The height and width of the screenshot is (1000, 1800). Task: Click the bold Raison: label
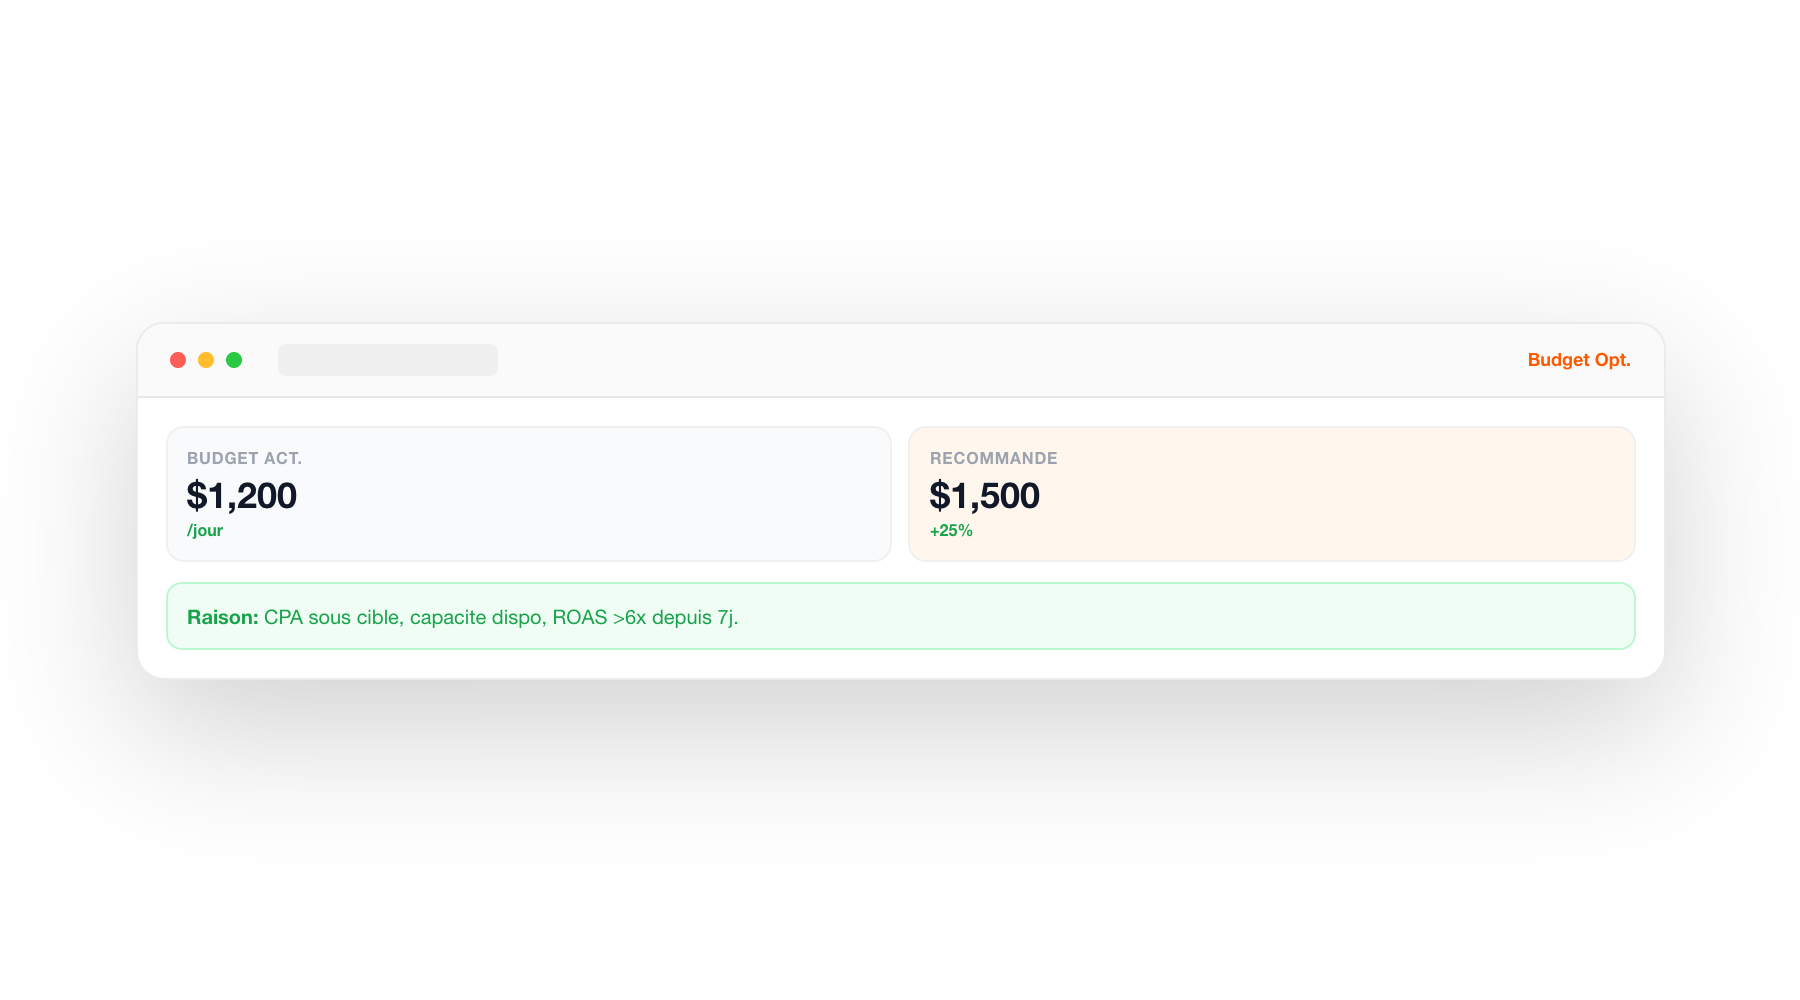[x=223, y=617]
